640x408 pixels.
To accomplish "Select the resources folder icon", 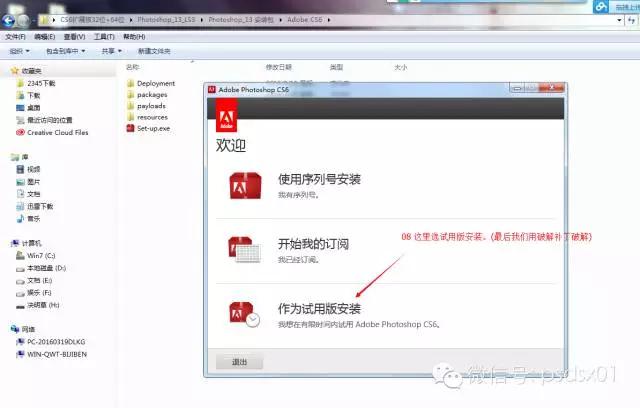I will [x=131, y=117].
